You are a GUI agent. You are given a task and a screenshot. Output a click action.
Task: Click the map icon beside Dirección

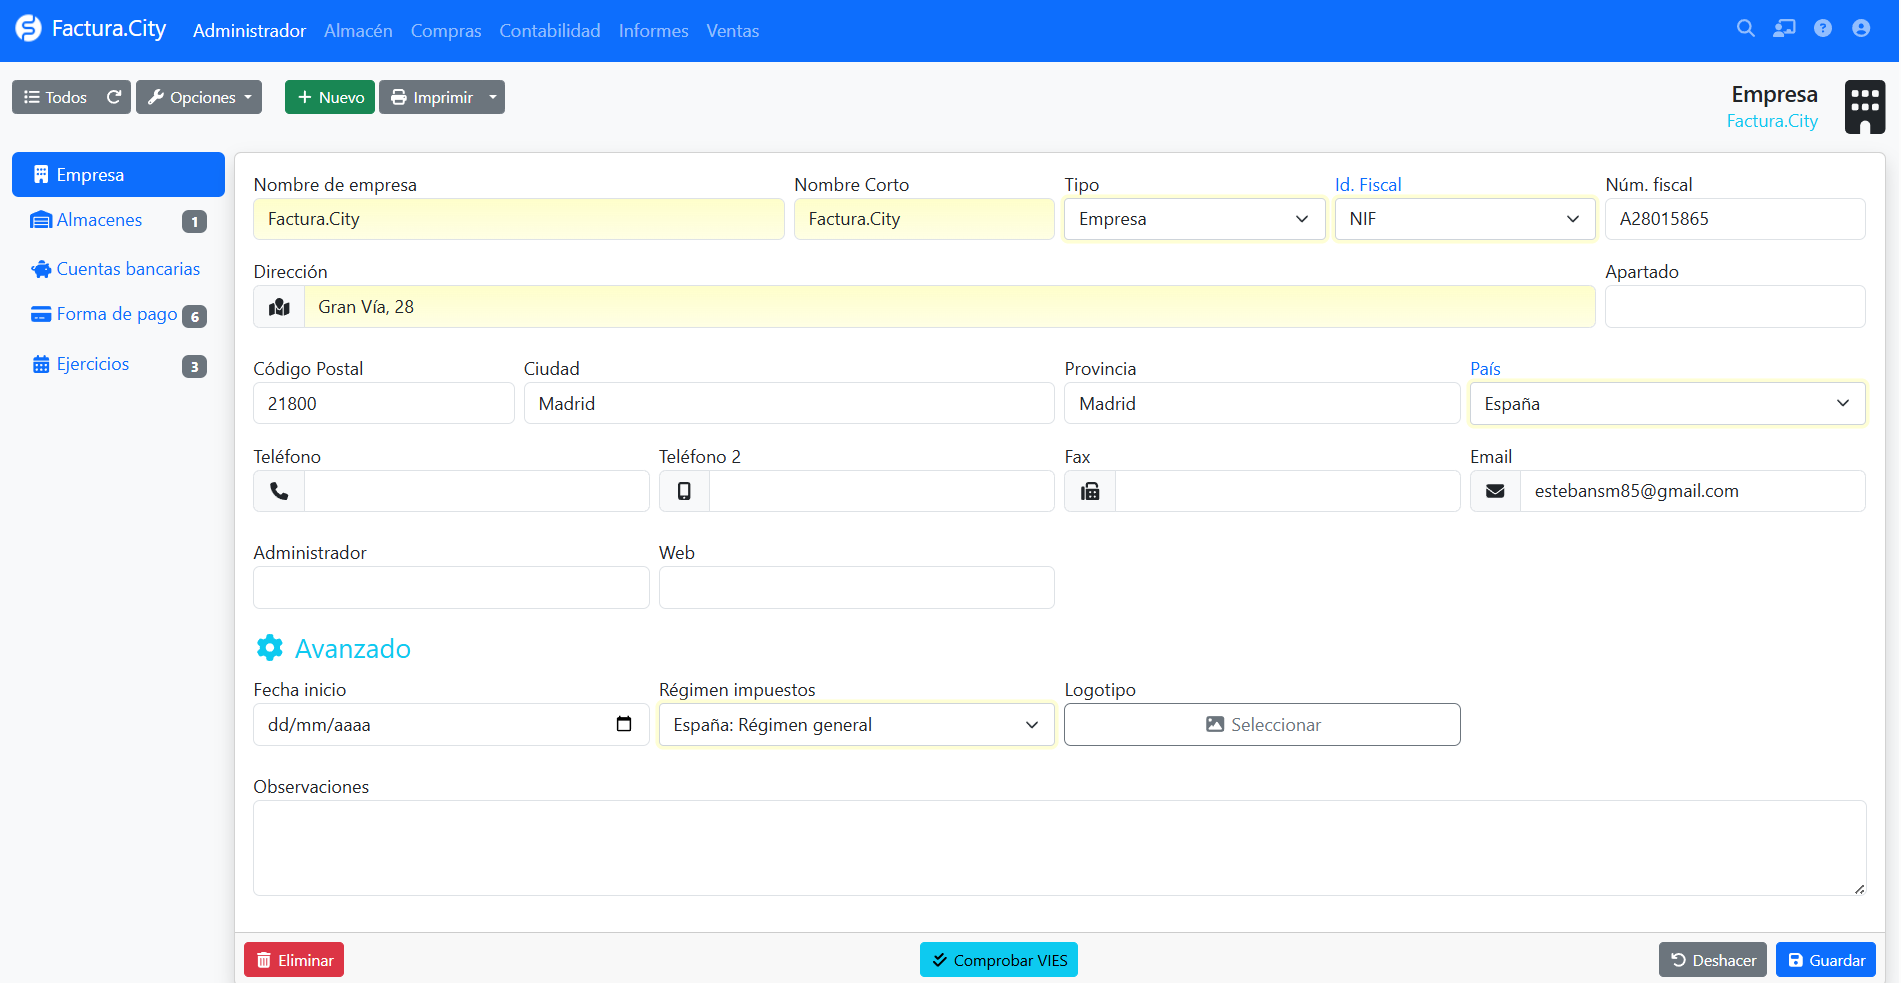(279, 307)
